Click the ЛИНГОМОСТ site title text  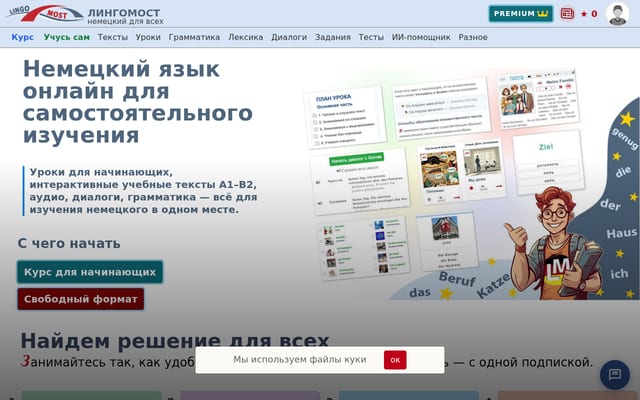124,13
